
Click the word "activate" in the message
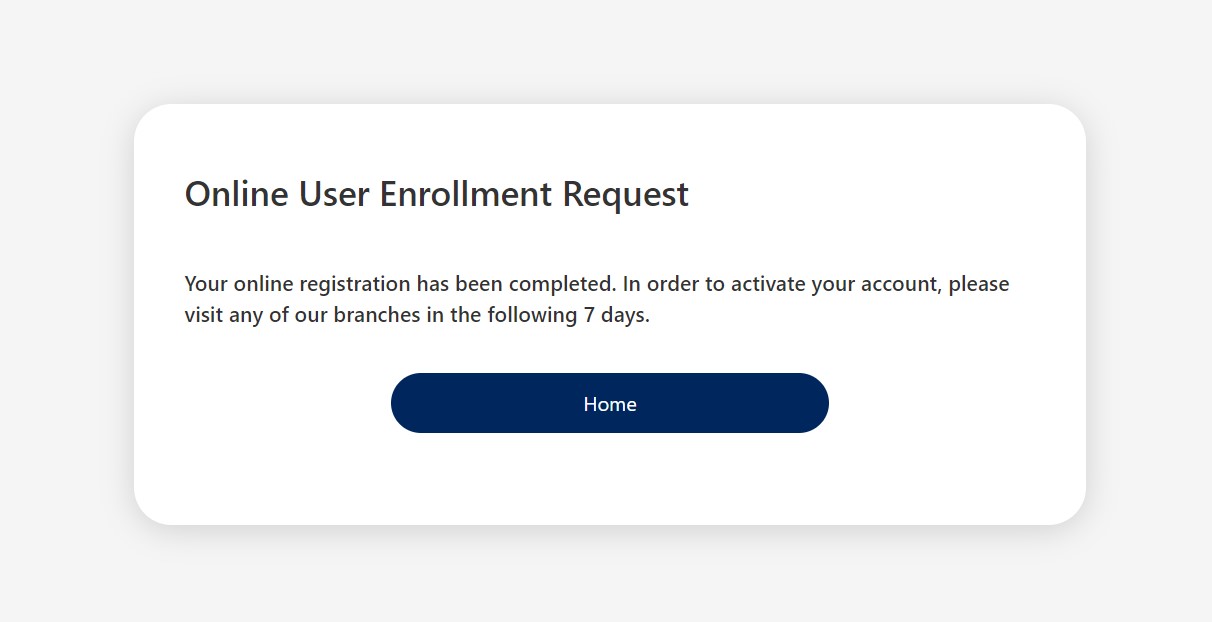point(768,284)
